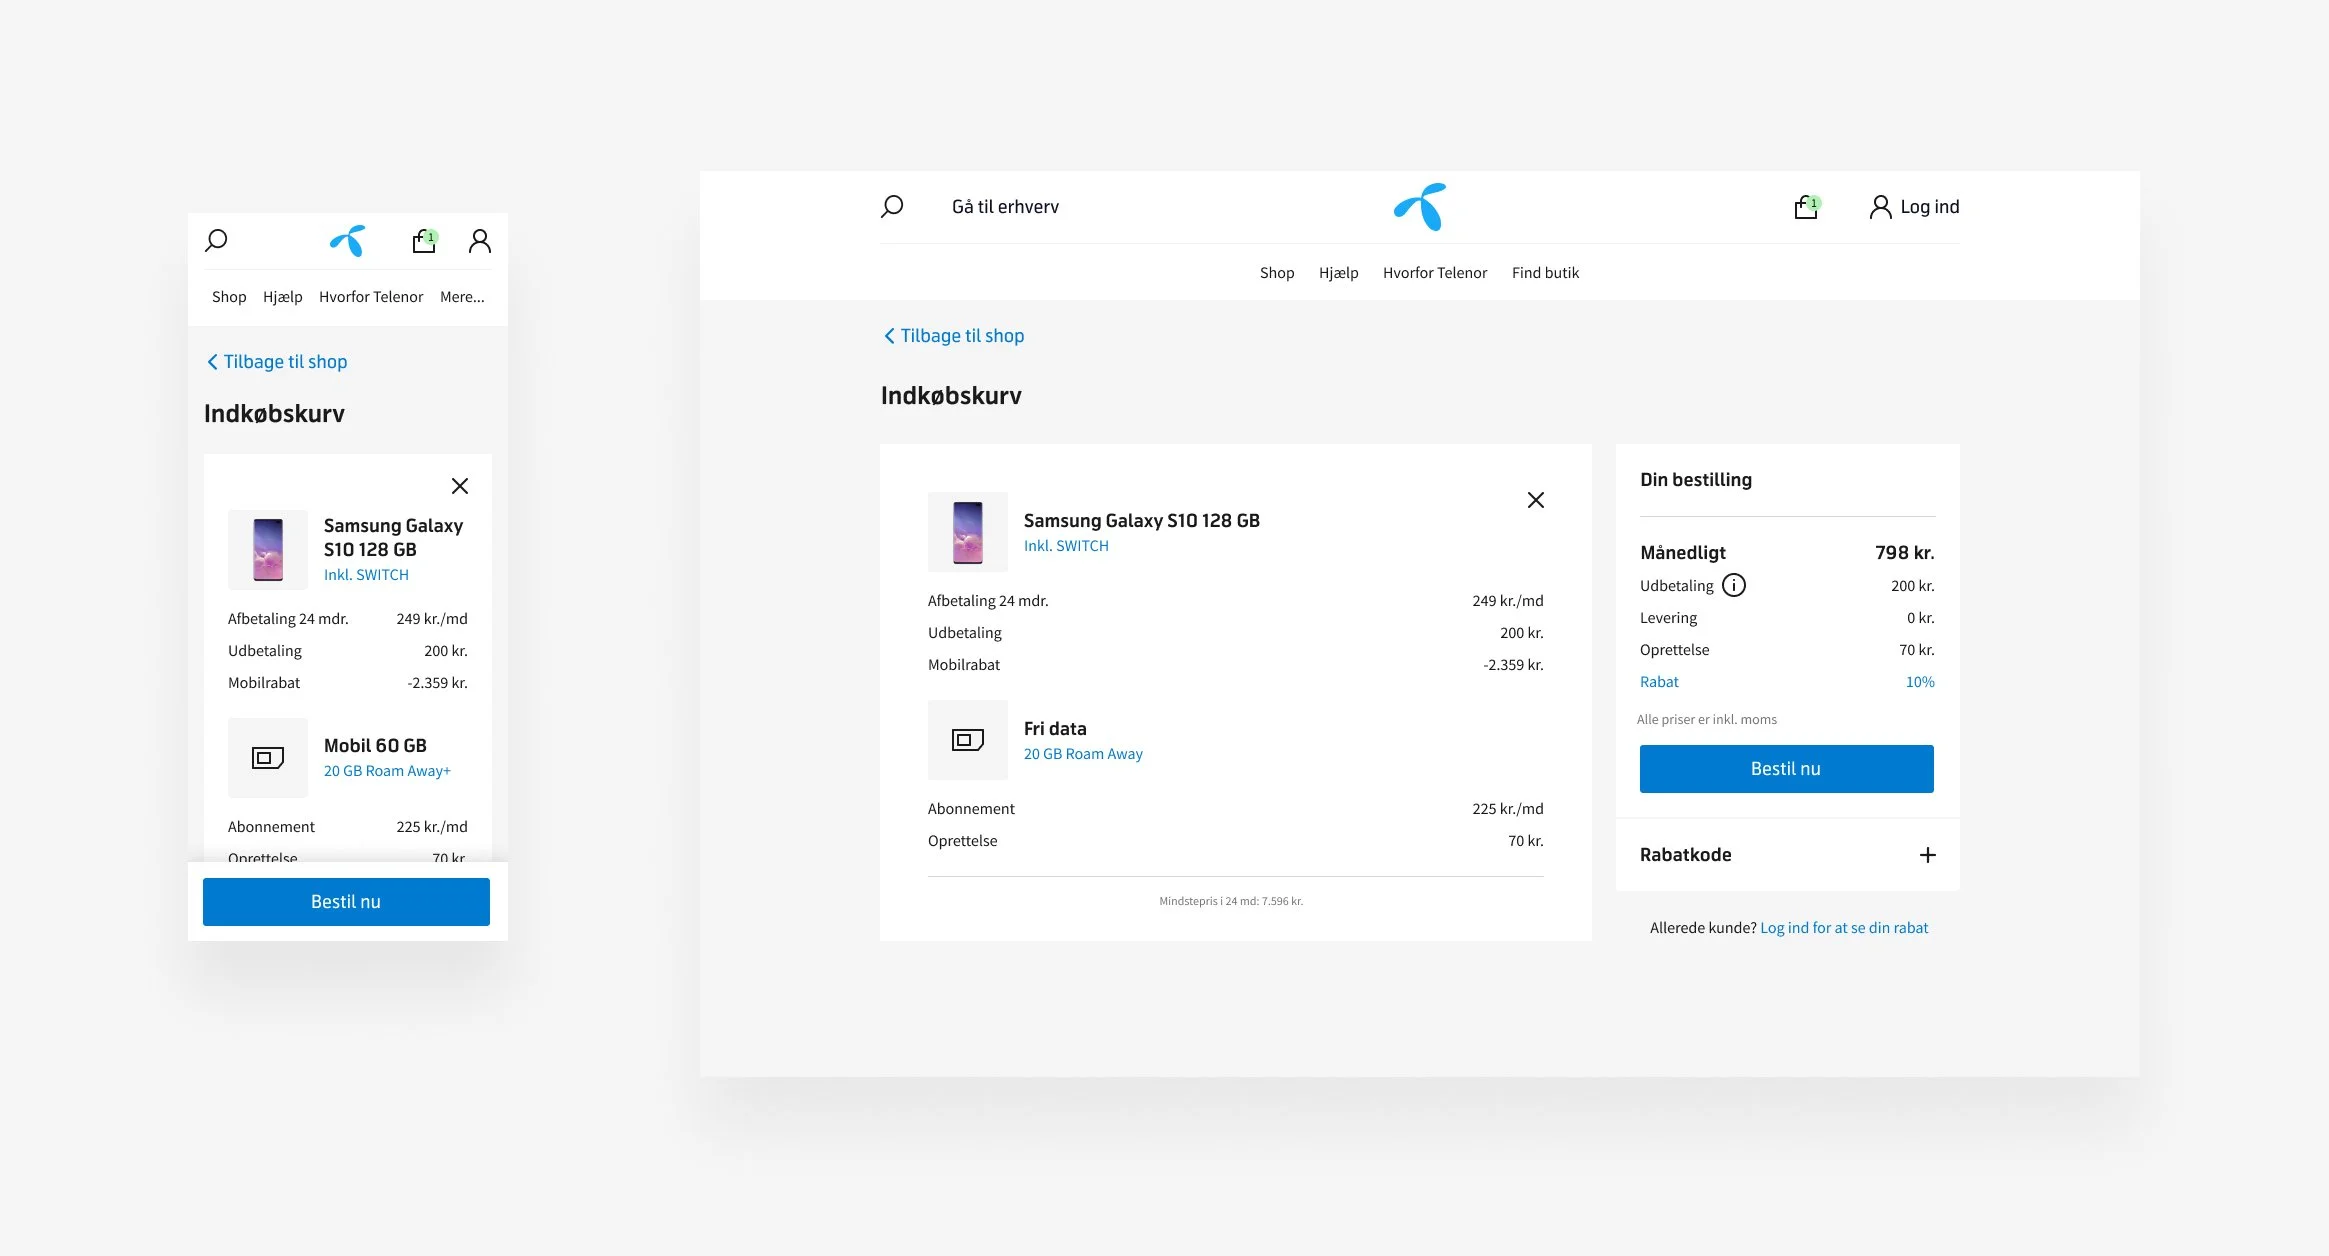Click the user icon beside Log ind
The height and width of the screenshot is (1256, 2329).
pos(1880,207)
